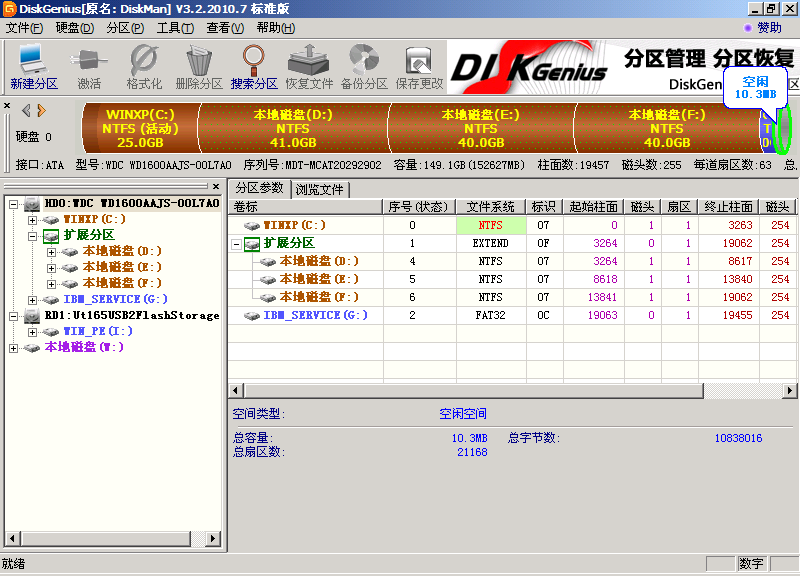Switch to the 分区参数 tab
Viewport: 800px width, 576px height.
click(259, 188)
